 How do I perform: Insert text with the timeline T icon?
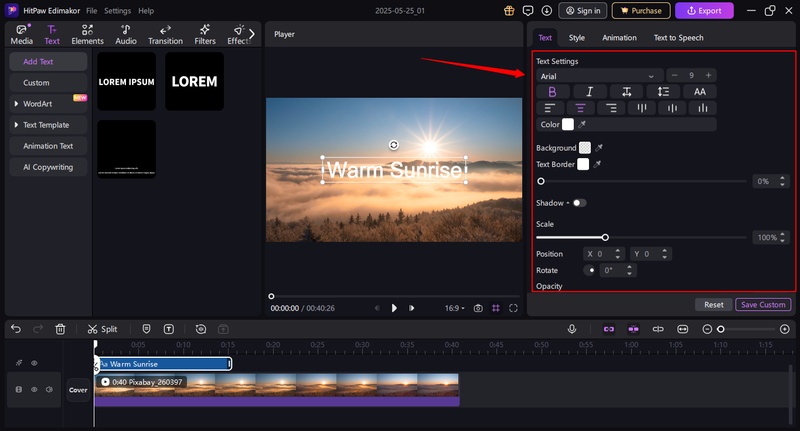[169, 329]
